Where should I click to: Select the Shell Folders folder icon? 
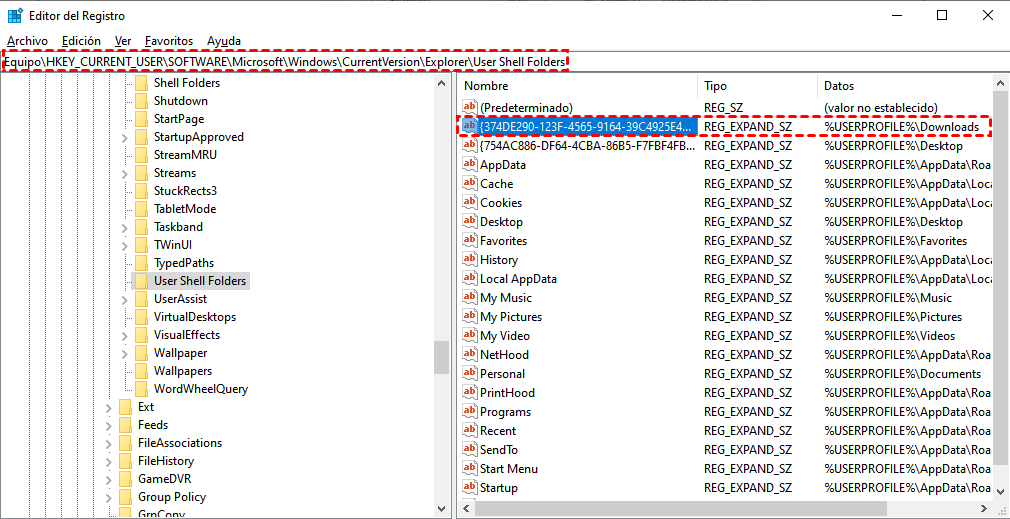[x=141, y=83]
